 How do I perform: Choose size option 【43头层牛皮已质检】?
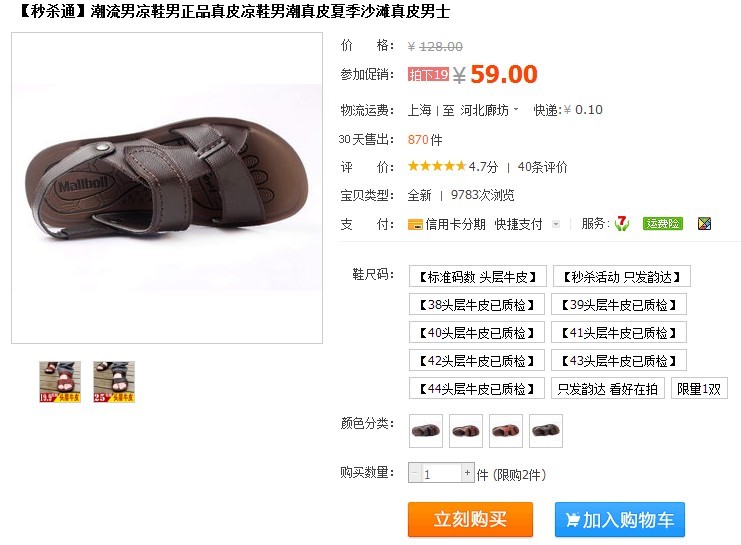[x=619, y=361]
